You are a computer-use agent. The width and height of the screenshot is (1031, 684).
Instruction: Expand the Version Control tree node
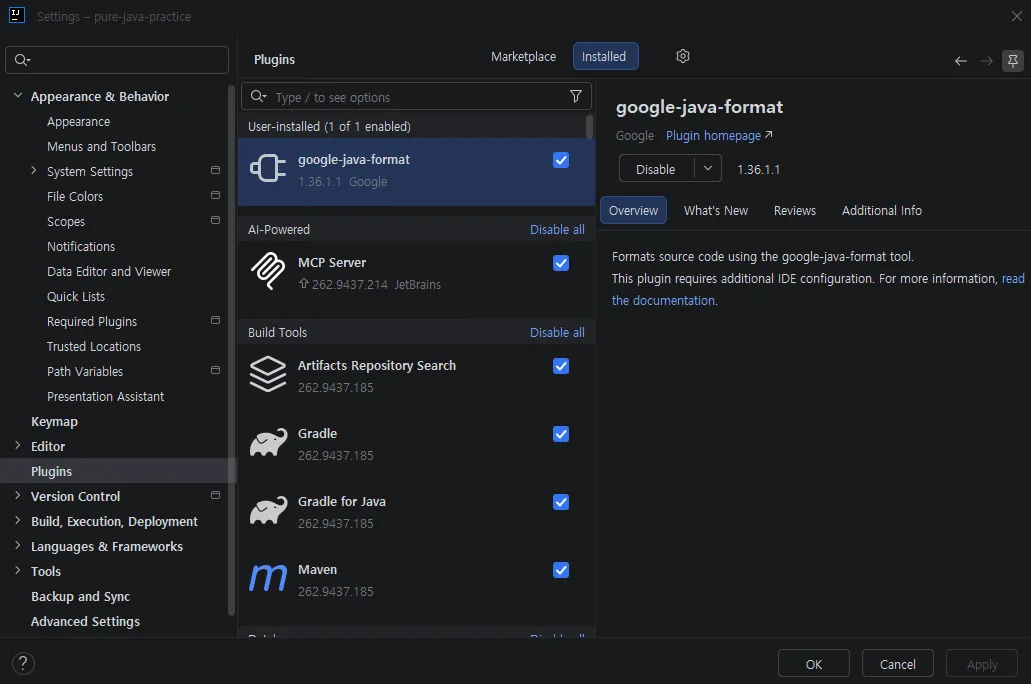(x=18, y=495)
